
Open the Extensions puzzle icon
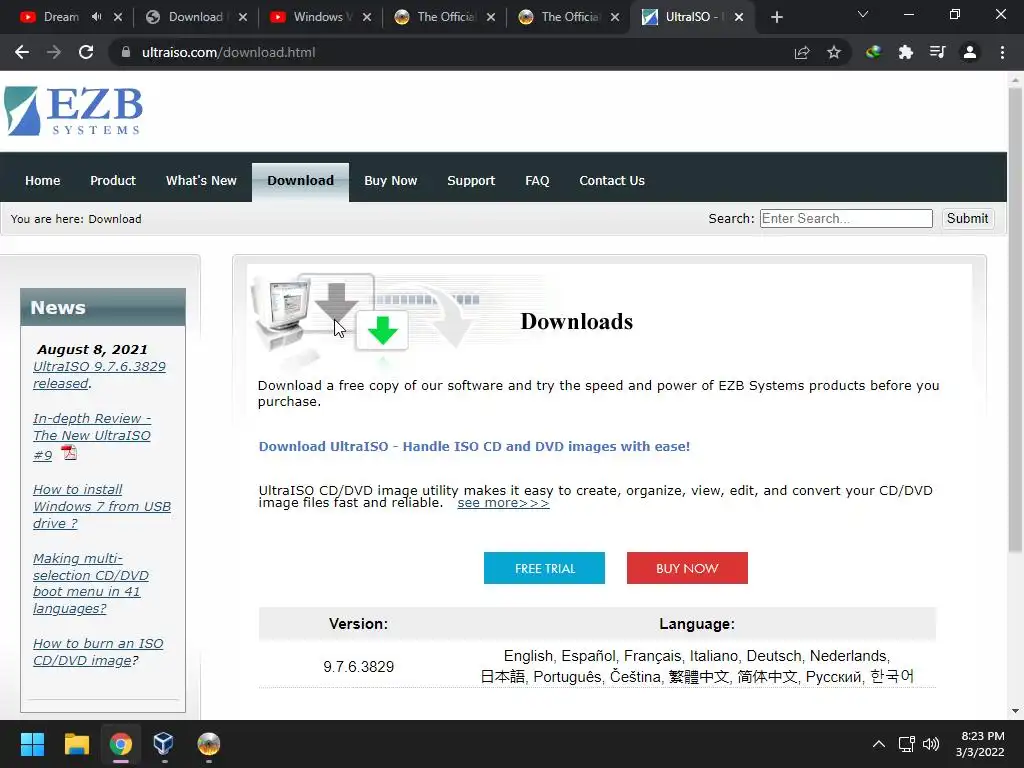click(905, 52)
